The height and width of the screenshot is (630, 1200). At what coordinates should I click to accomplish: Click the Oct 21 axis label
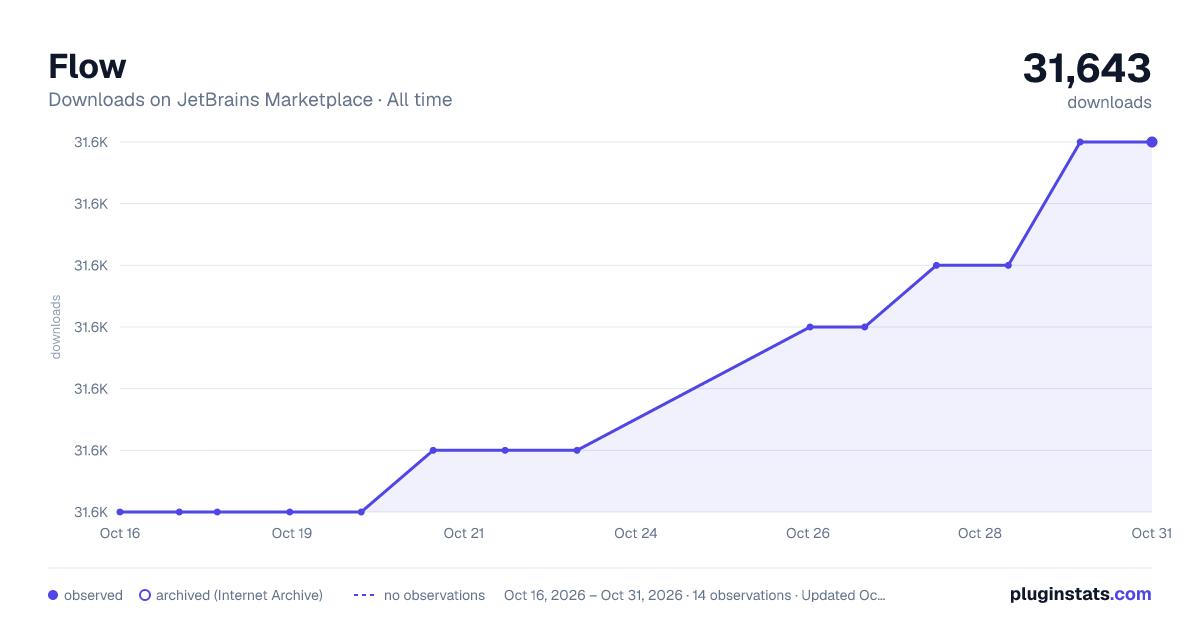click(464, 533)
